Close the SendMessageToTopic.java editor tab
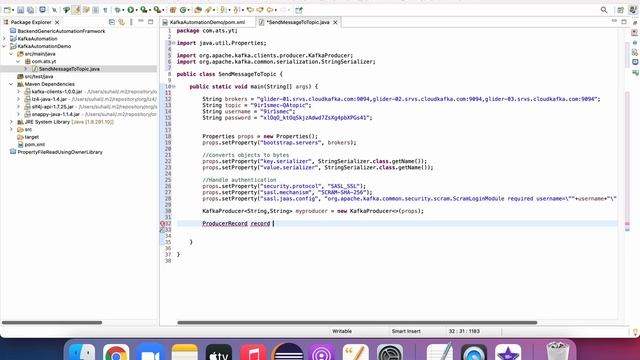The image size is (640, 360). [335, 22]
